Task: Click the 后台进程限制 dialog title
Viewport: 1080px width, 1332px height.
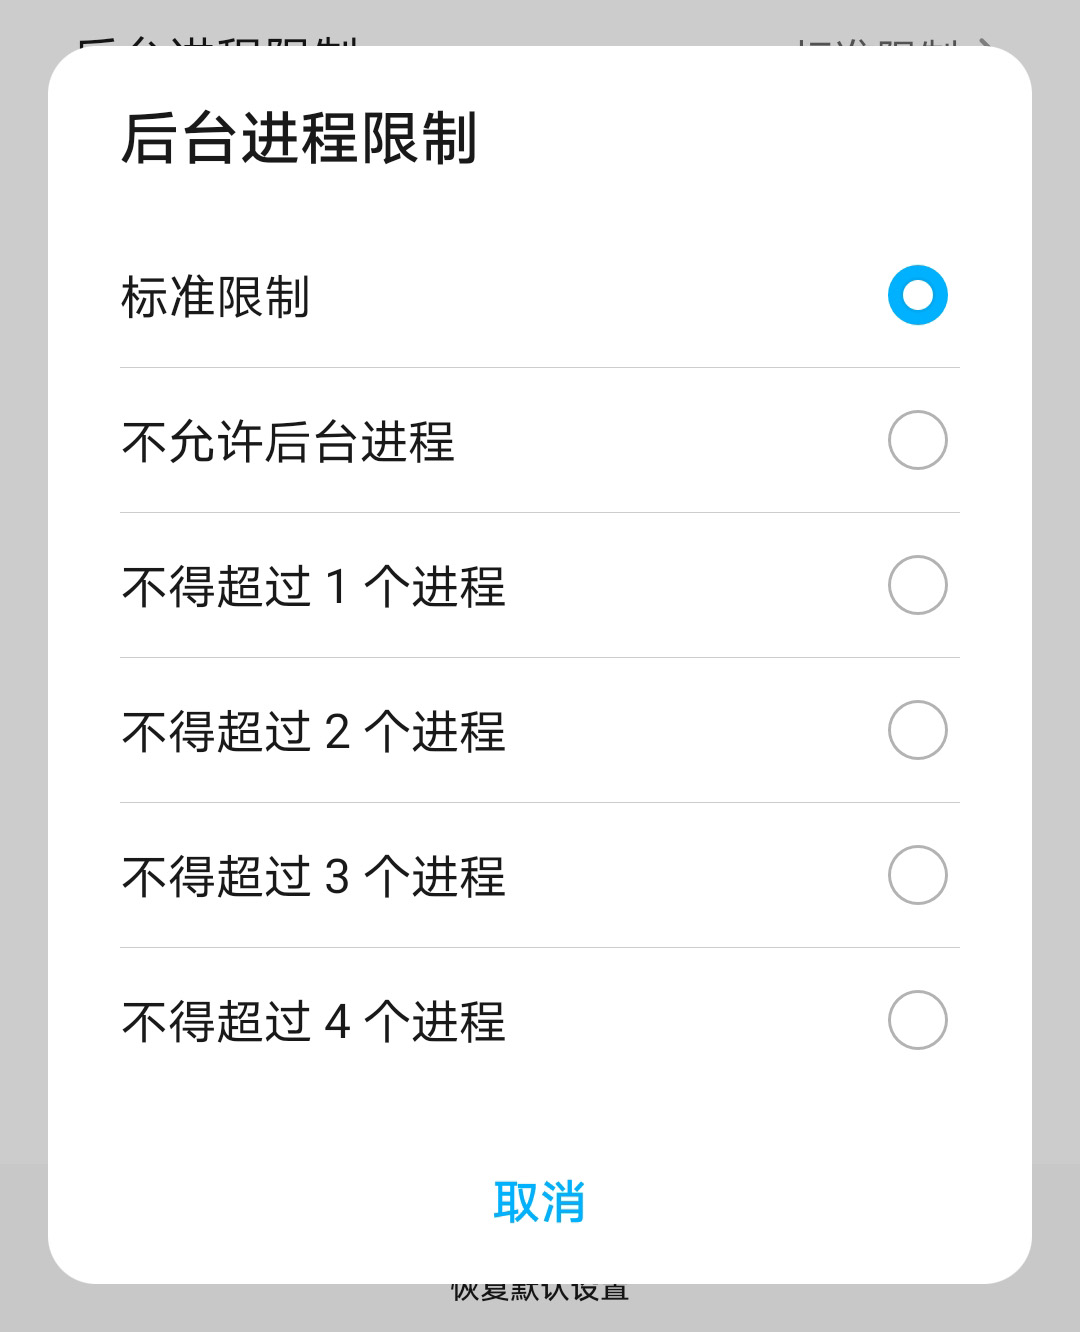Action: [299, 137]
